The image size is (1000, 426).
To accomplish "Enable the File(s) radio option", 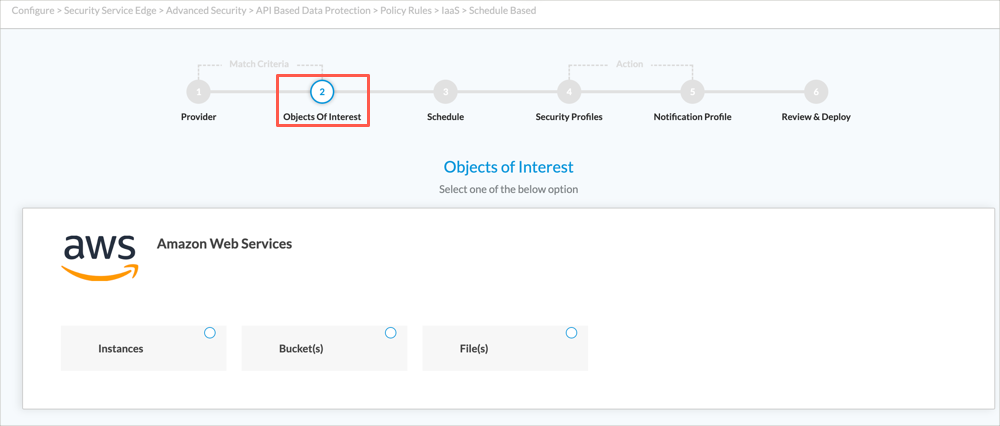I will coord(572,333).
